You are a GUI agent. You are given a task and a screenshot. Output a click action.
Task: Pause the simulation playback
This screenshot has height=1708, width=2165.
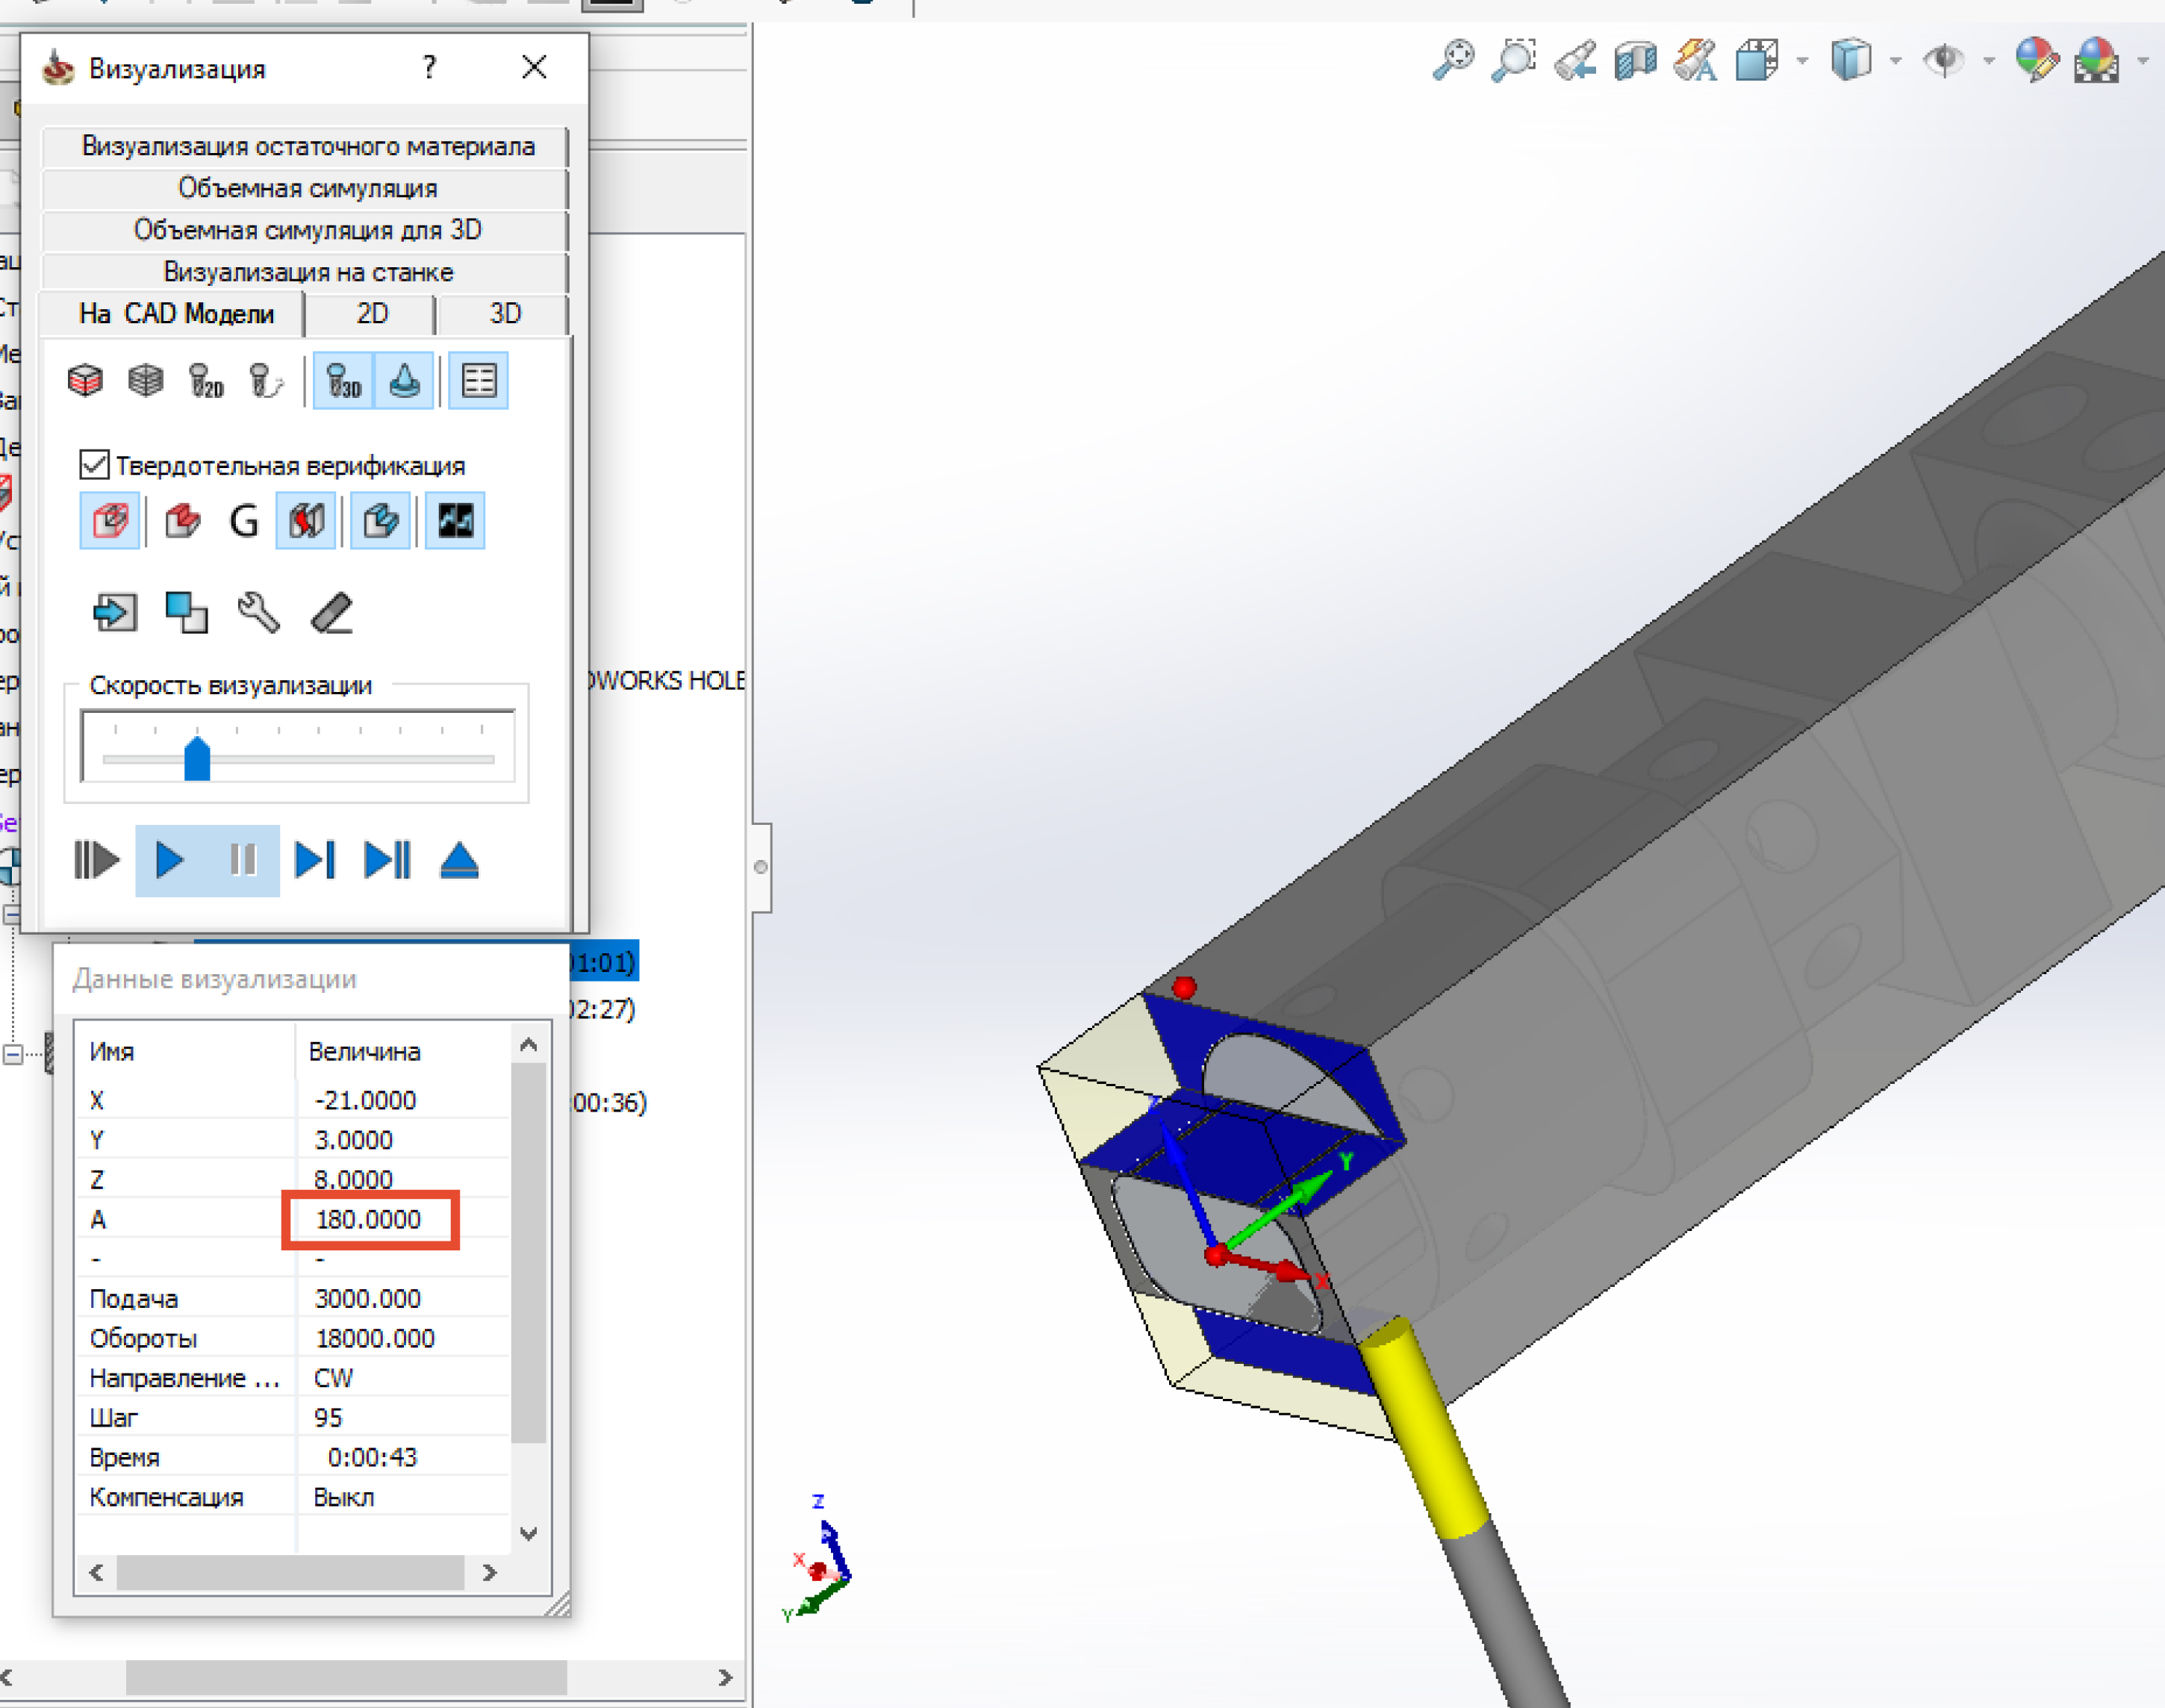[x=243, y=860]
